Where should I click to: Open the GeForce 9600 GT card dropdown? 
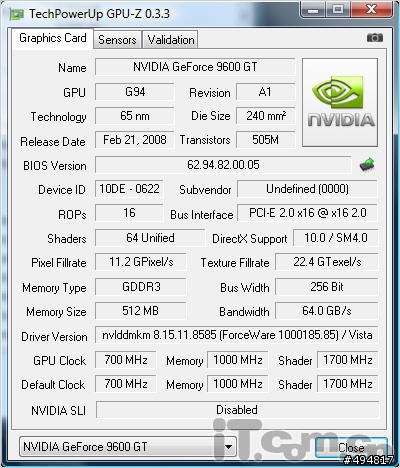click(128, 446)
